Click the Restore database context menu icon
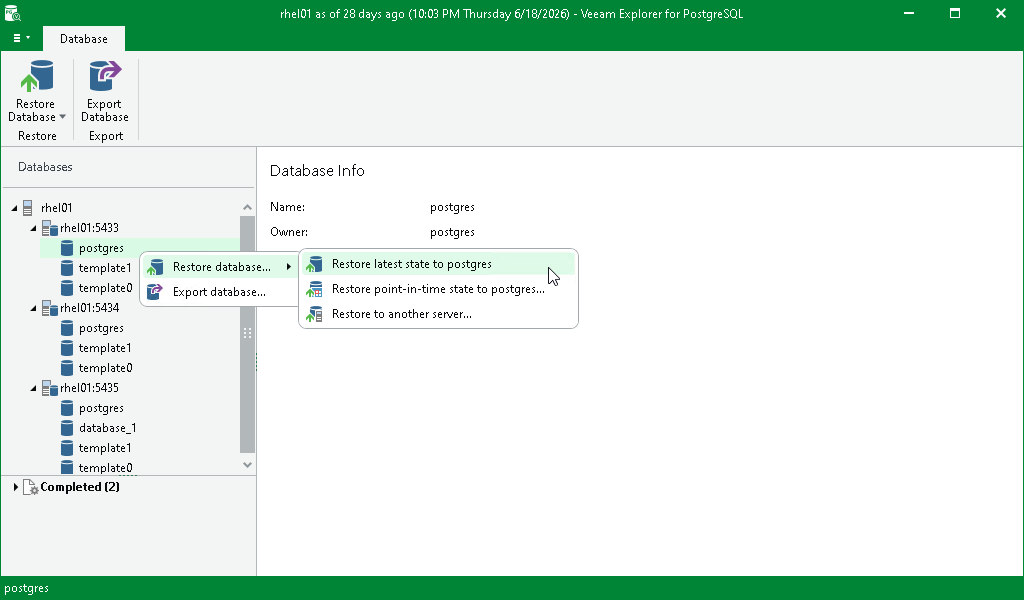Screen dimensions: 1024x600 pyautogui.click(x=155, y=267)
